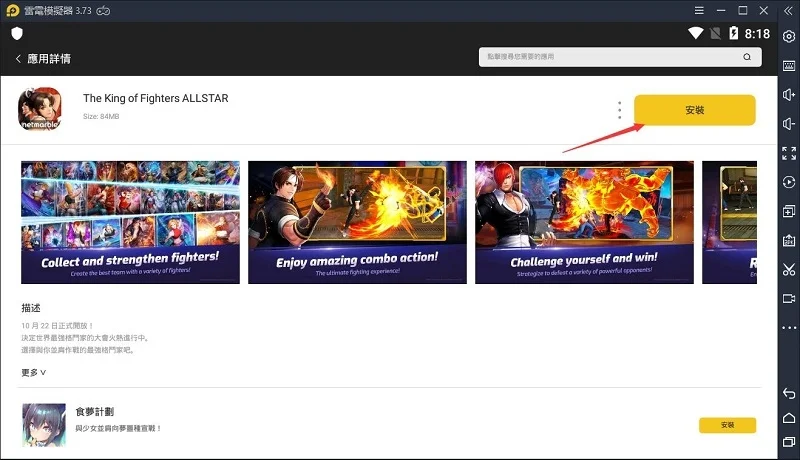Viewport: 800px width, 460px height.
Task: Click the battery status icon
Action: pyautogui.click(x=734, y=33)
